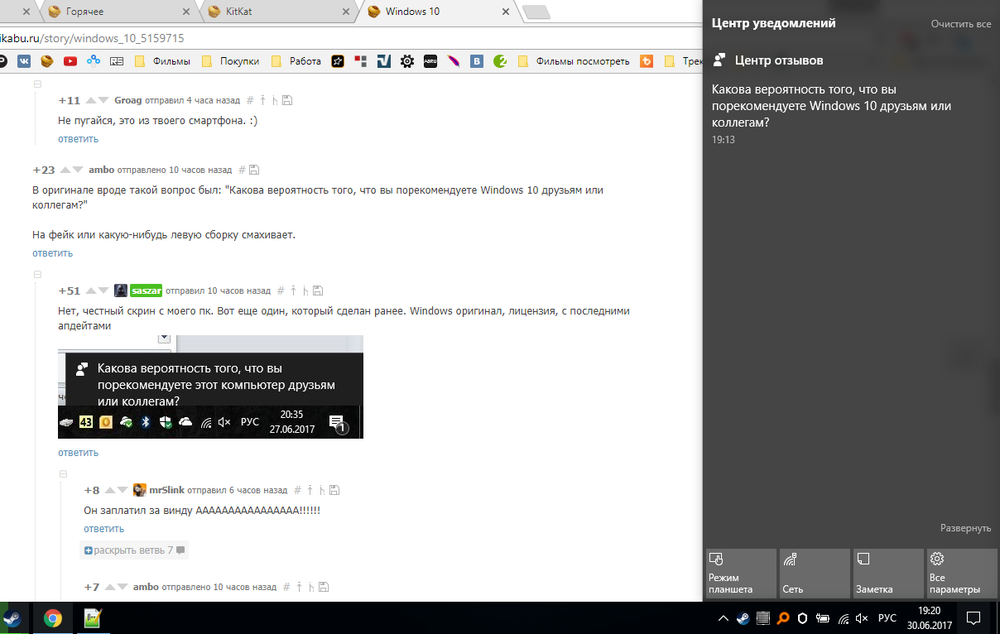Open the VK bookmark icon

tap(23, 61)
